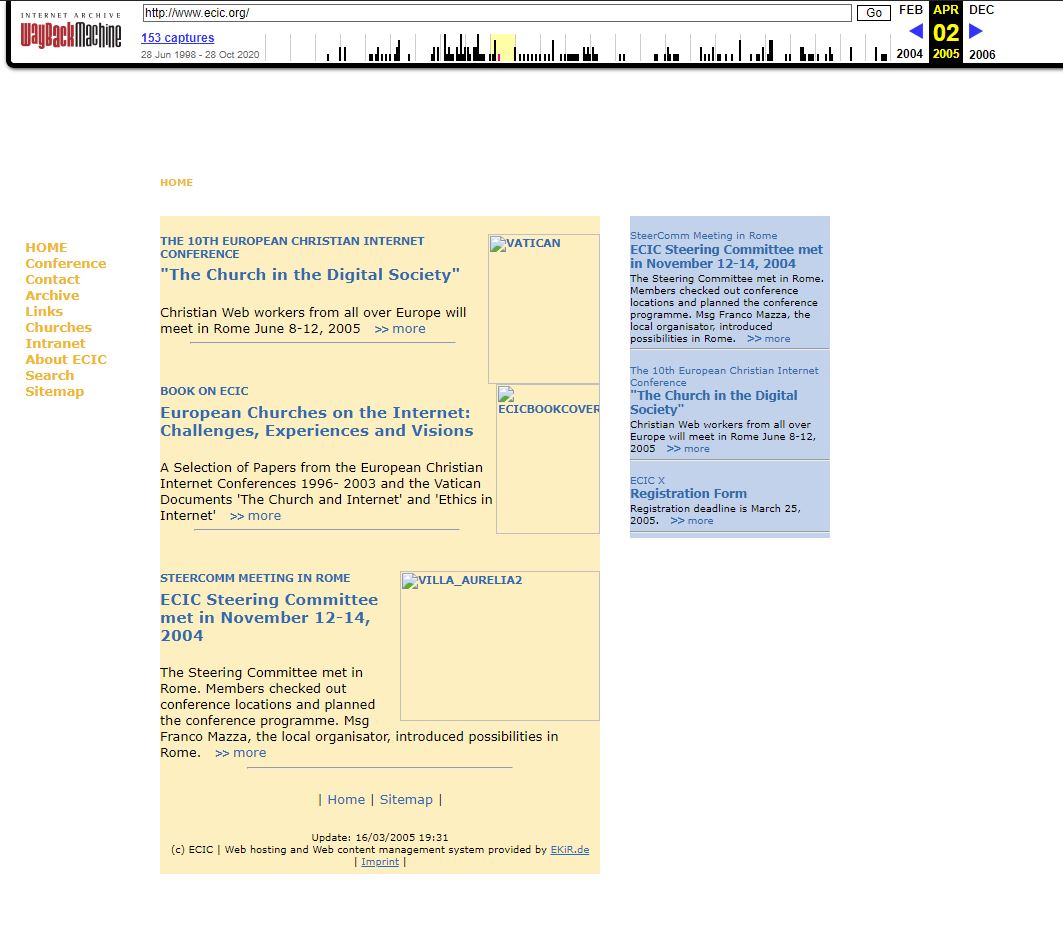Viewport: 1063px width, 936px height.
Task: Click the broken VATICAN image
Action: 543,308
